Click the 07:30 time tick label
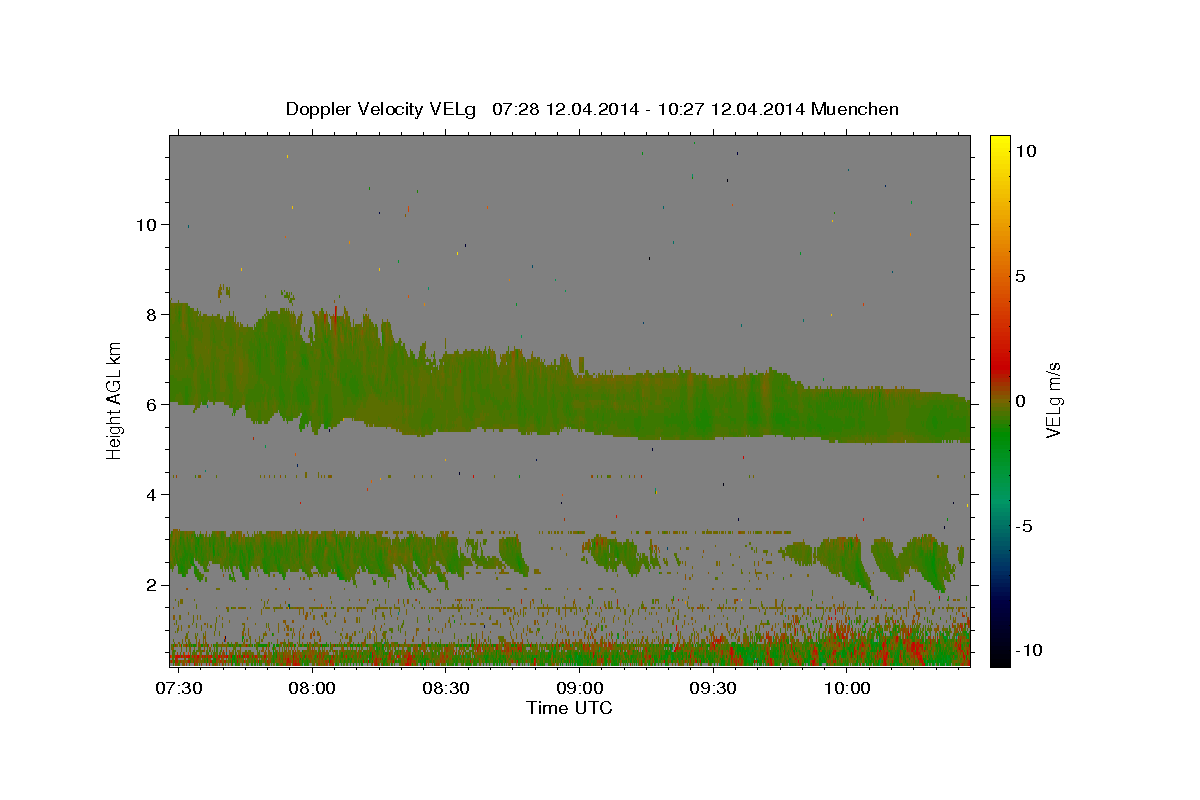Viewport: 1200px width, 800px height. tap(180, 689)
